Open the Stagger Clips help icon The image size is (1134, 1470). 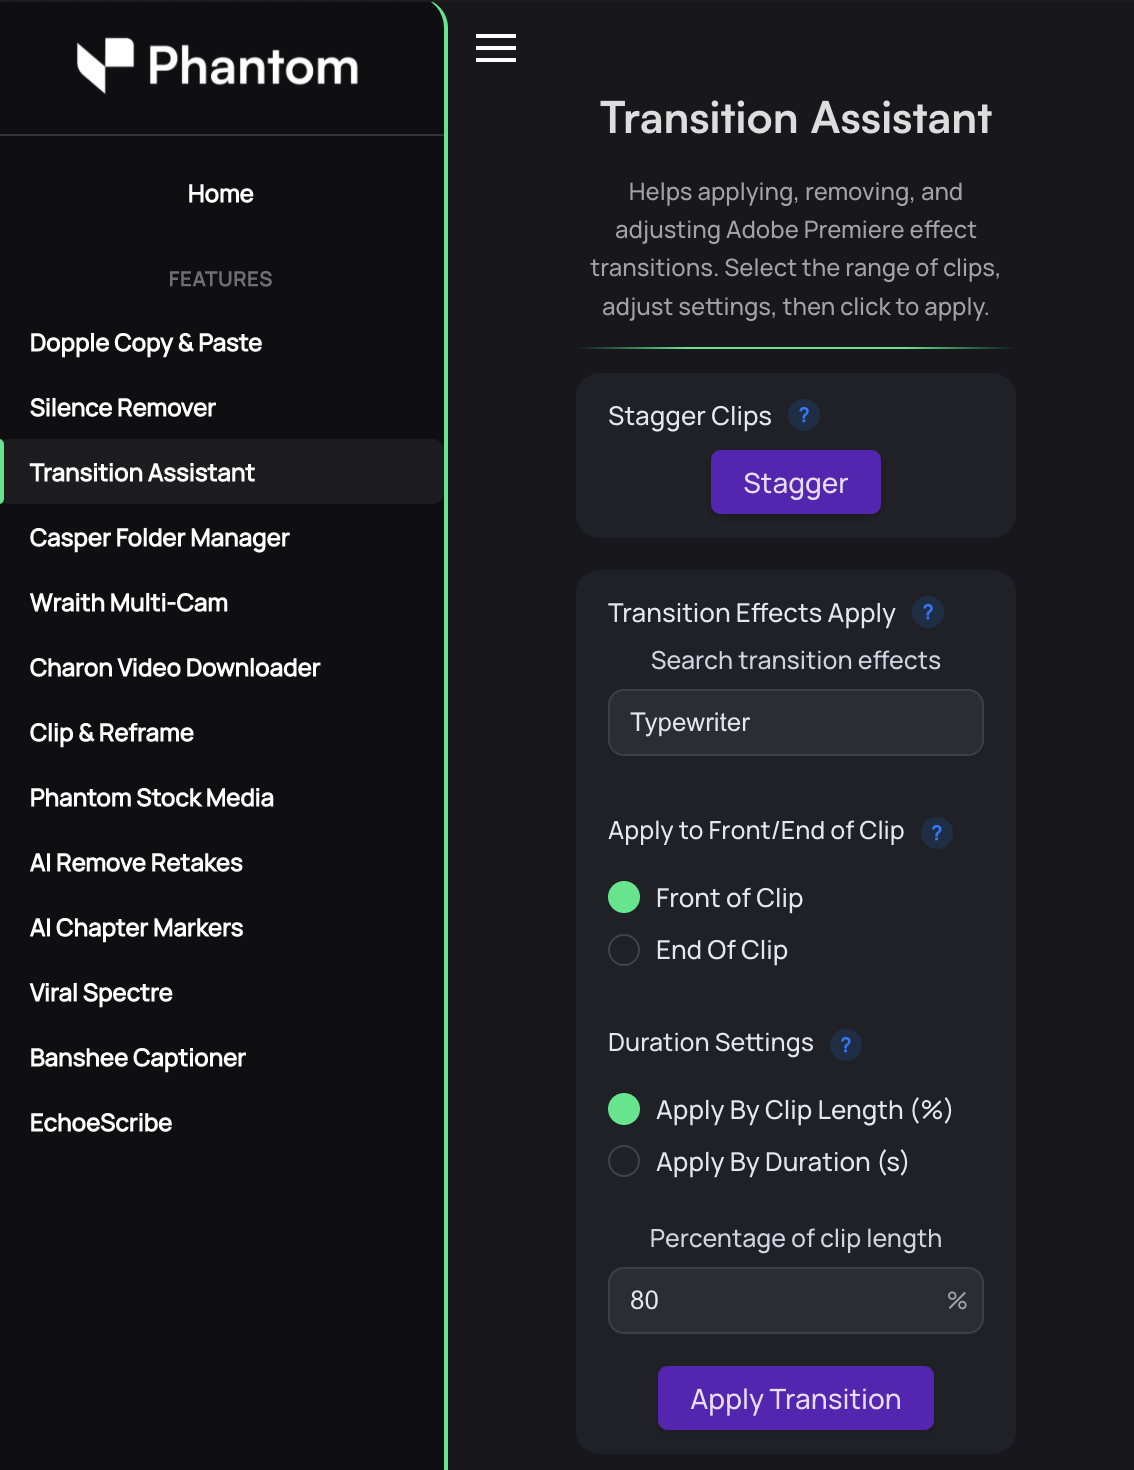click(804, 414)
